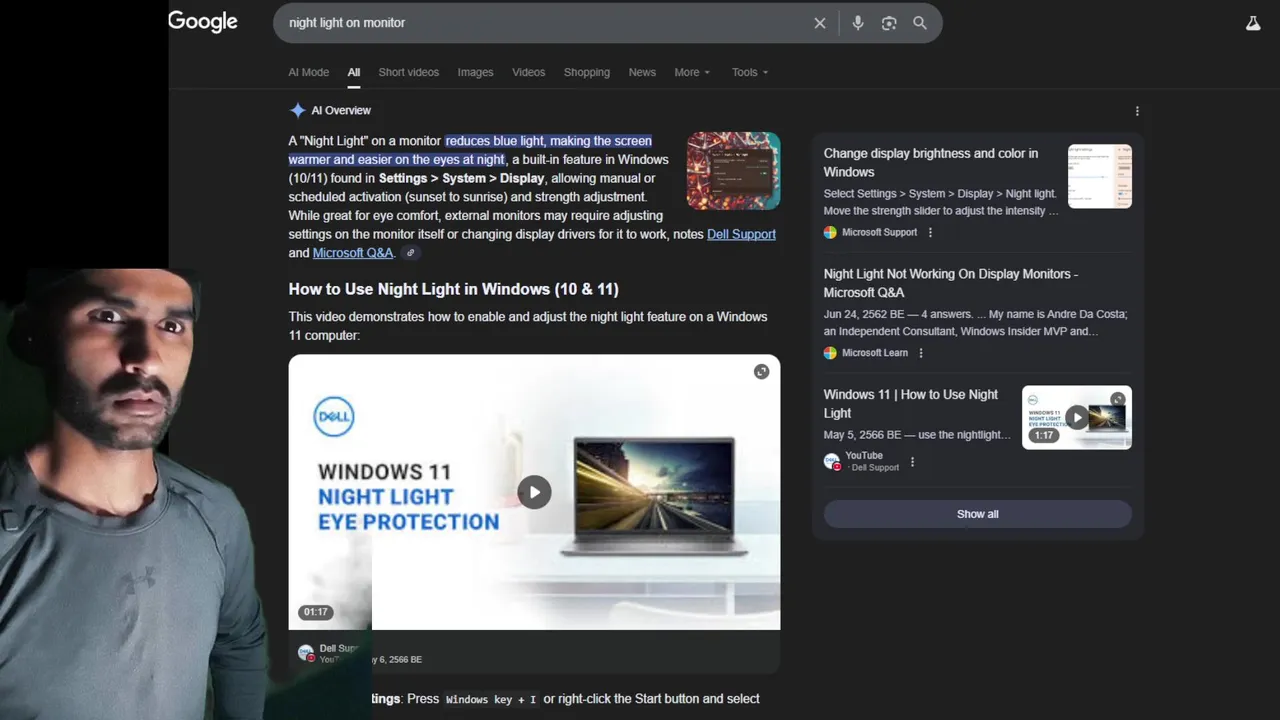
Task: Click the 1:17 badge on small thumbnail
Action: point(1044,435)
